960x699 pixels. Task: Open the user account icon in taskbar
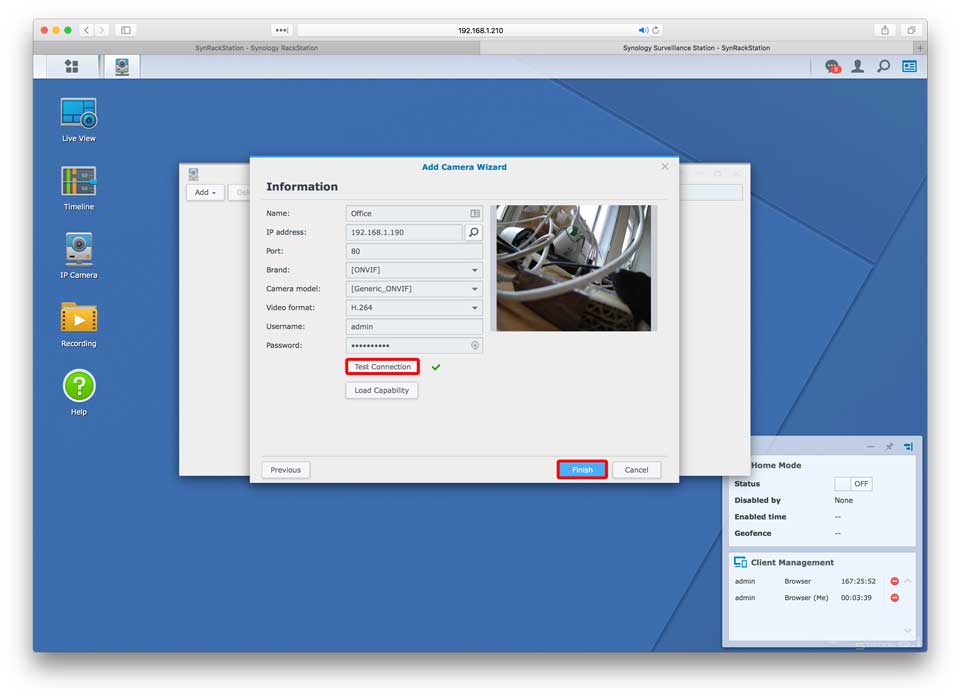(857, 66)
